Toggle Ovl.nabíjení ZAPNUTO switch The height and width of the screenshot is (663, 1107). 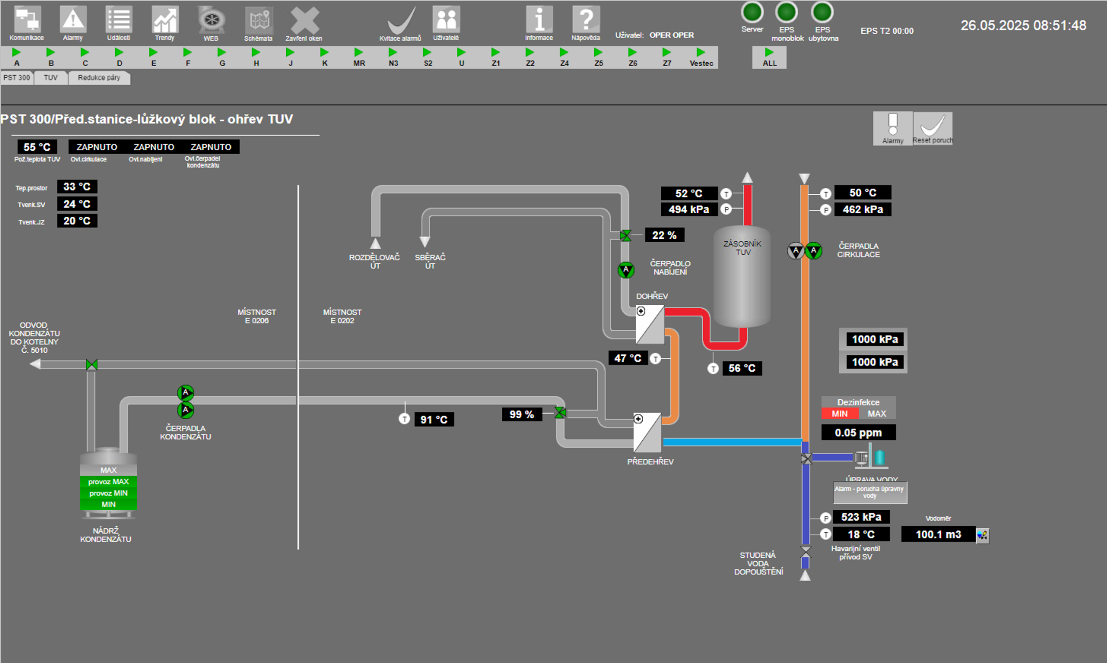coord(153,147)
